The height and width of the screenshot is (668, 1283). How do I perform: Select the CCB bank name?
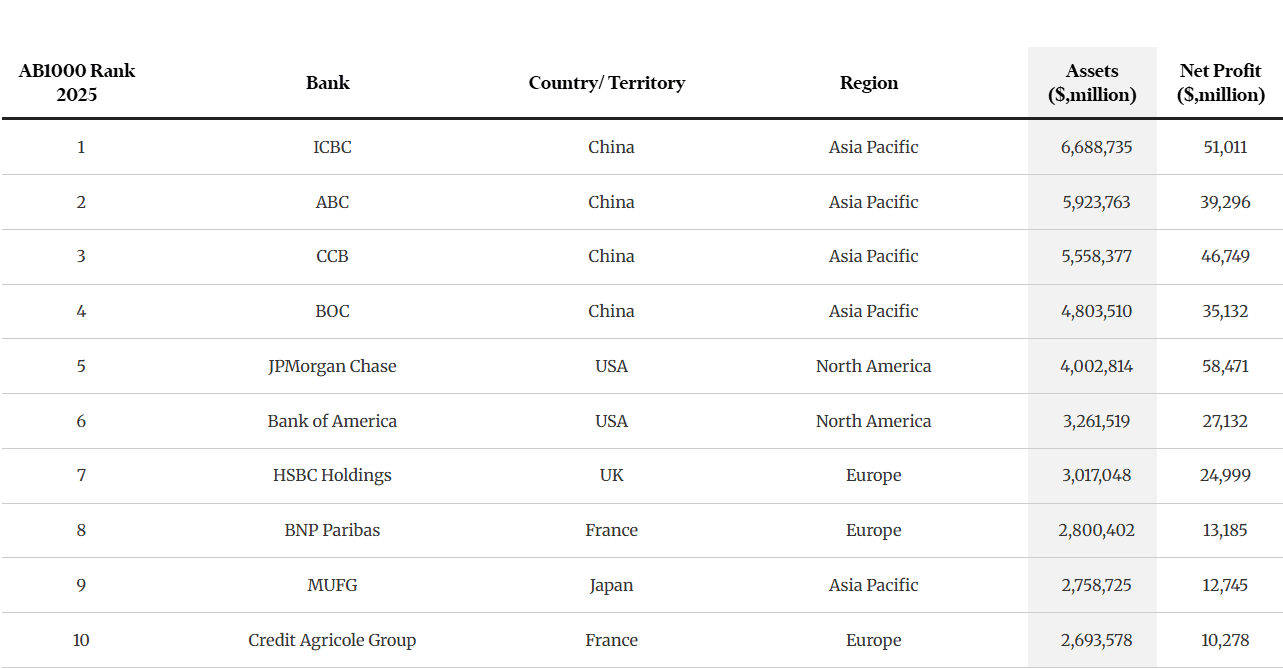coord(332,256)
